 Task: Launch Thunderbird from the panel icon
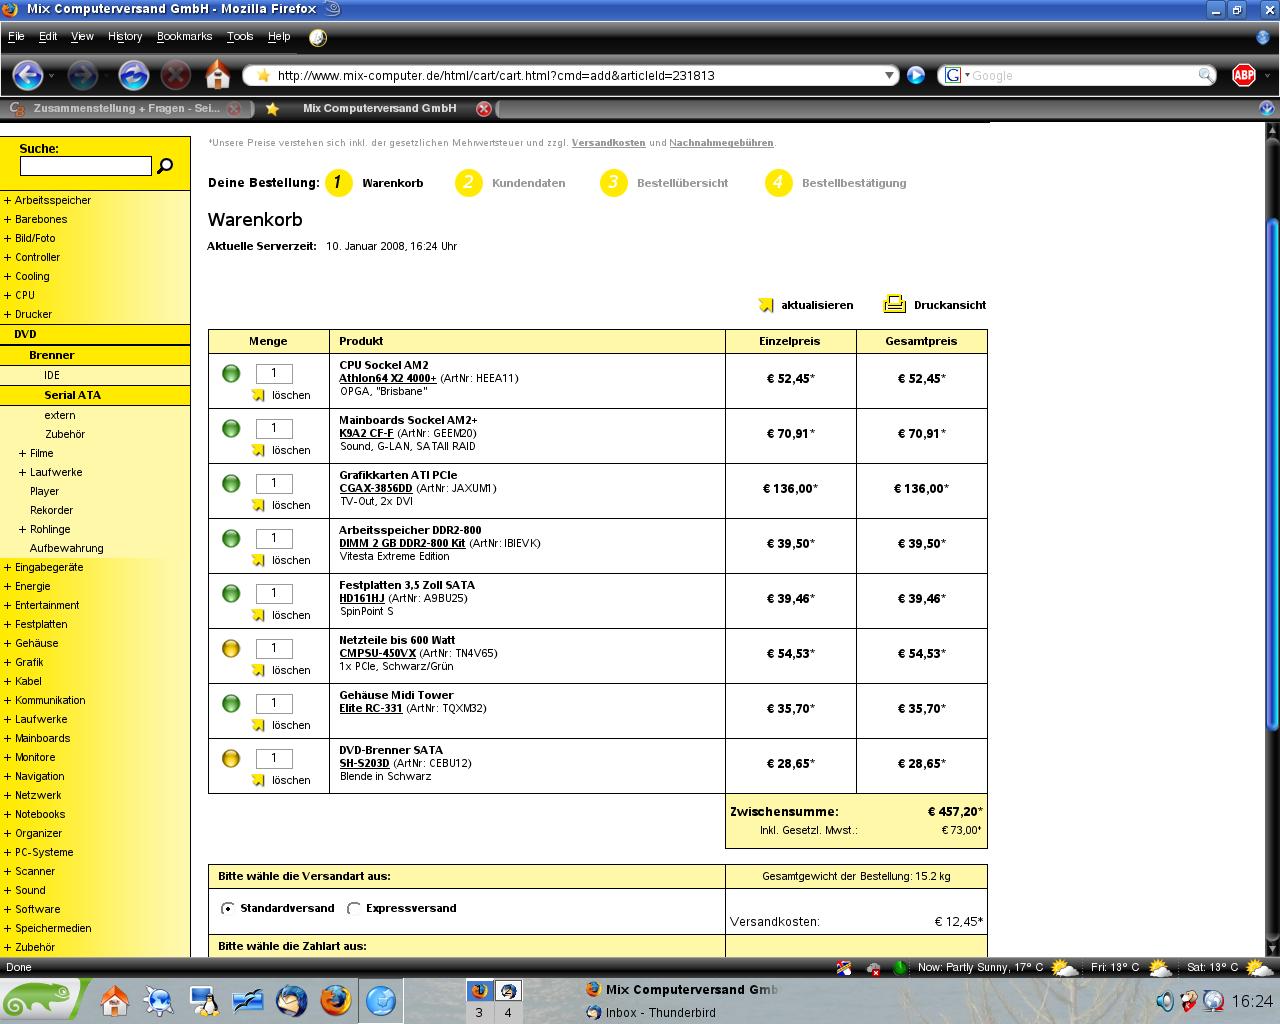click(292, 1000)
